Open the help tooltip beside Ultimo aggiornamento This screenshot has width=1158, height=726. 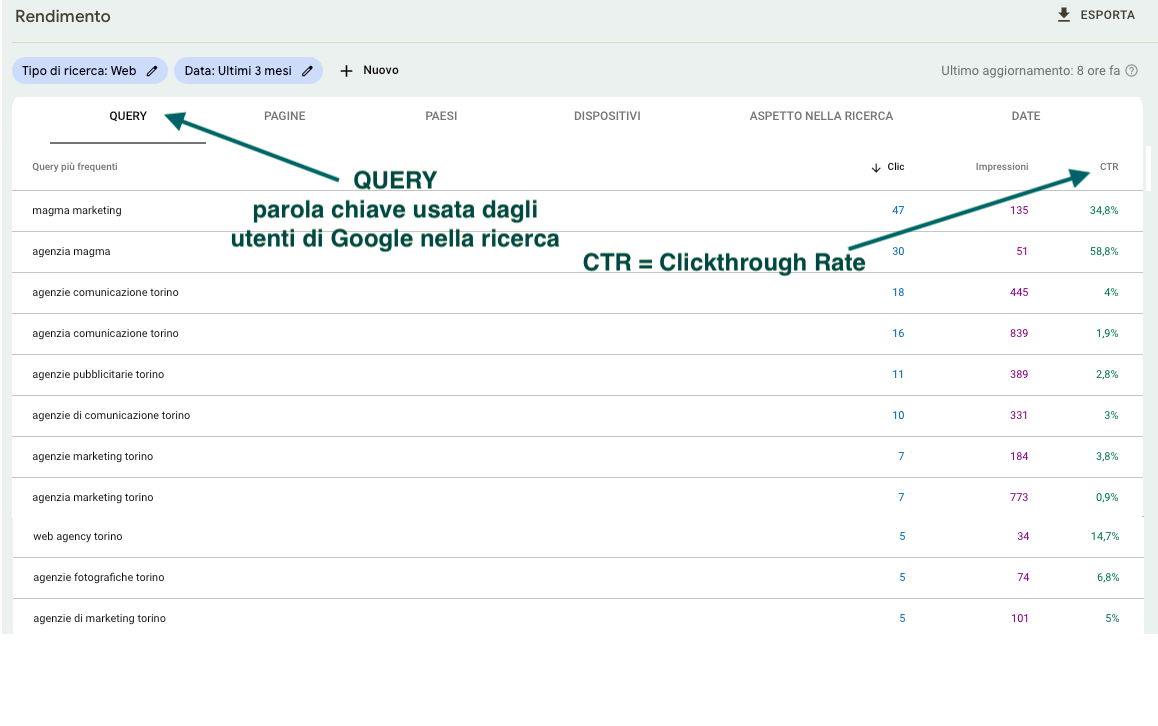click(x=1131, y=70)
